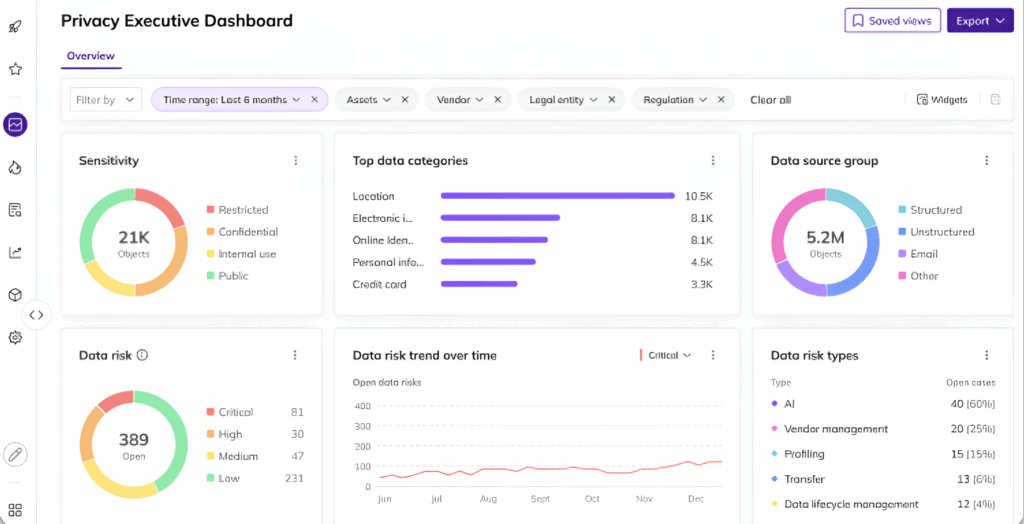This screenshot has height=524, width=1024.
Task: Open the Data source group three-dot menu
Action: pyautogui.click(x=986, y=161)
